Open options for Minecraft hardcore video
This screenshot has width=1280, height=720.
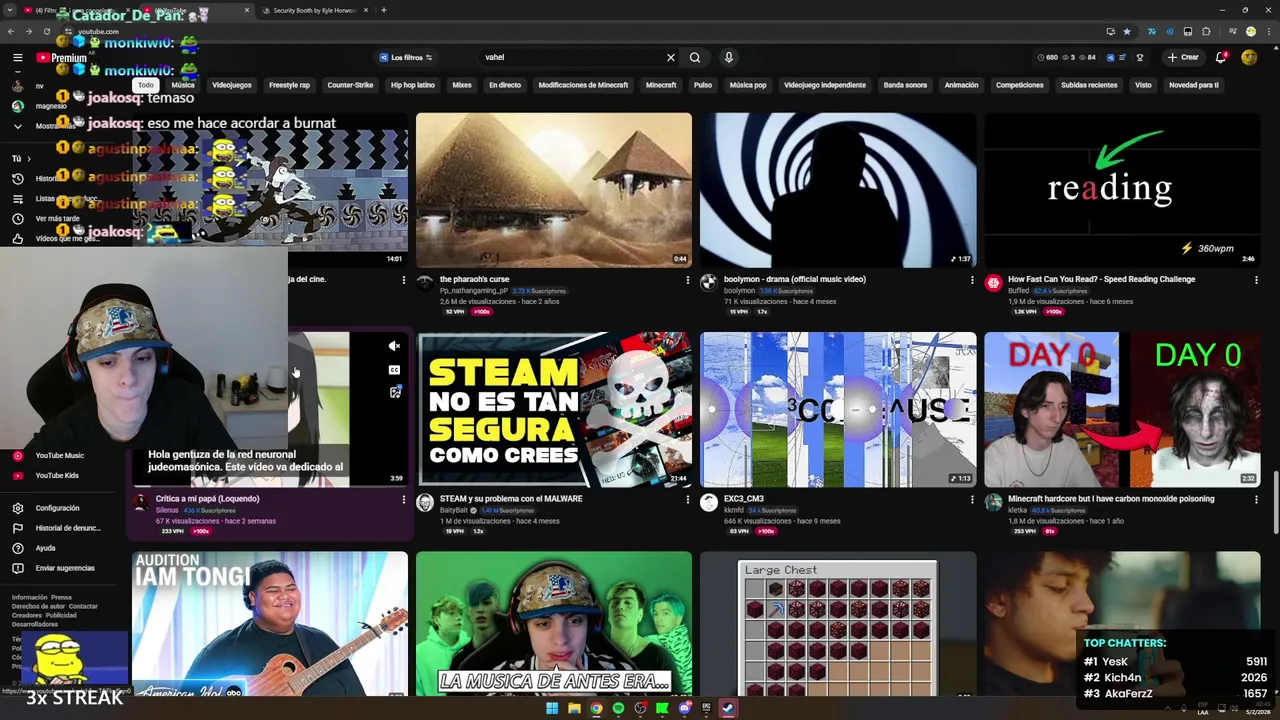[x=1256, y=499]
